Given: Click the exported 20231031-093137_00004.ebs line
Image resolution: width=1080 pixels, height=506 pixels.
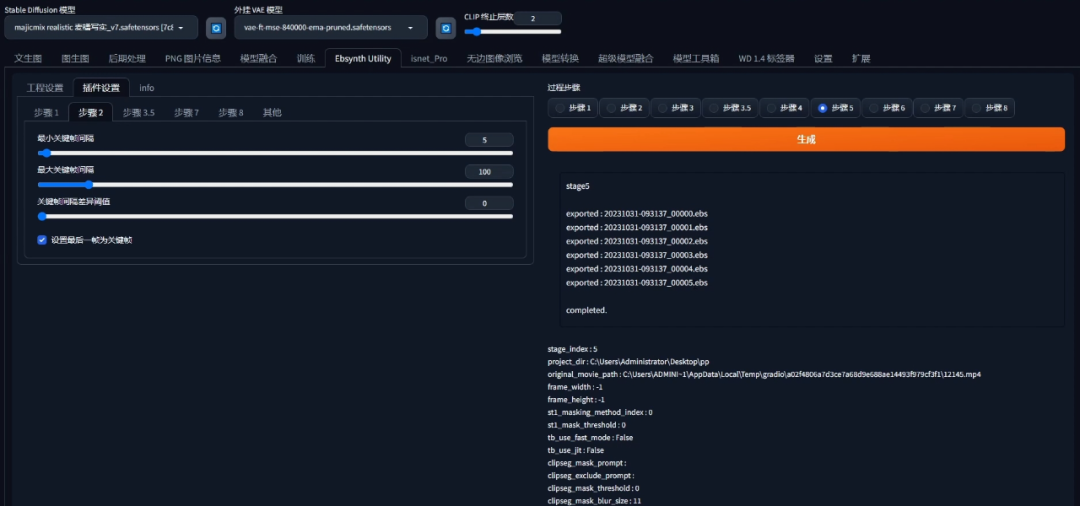Looking at the screenshot, I should (637, 268).
